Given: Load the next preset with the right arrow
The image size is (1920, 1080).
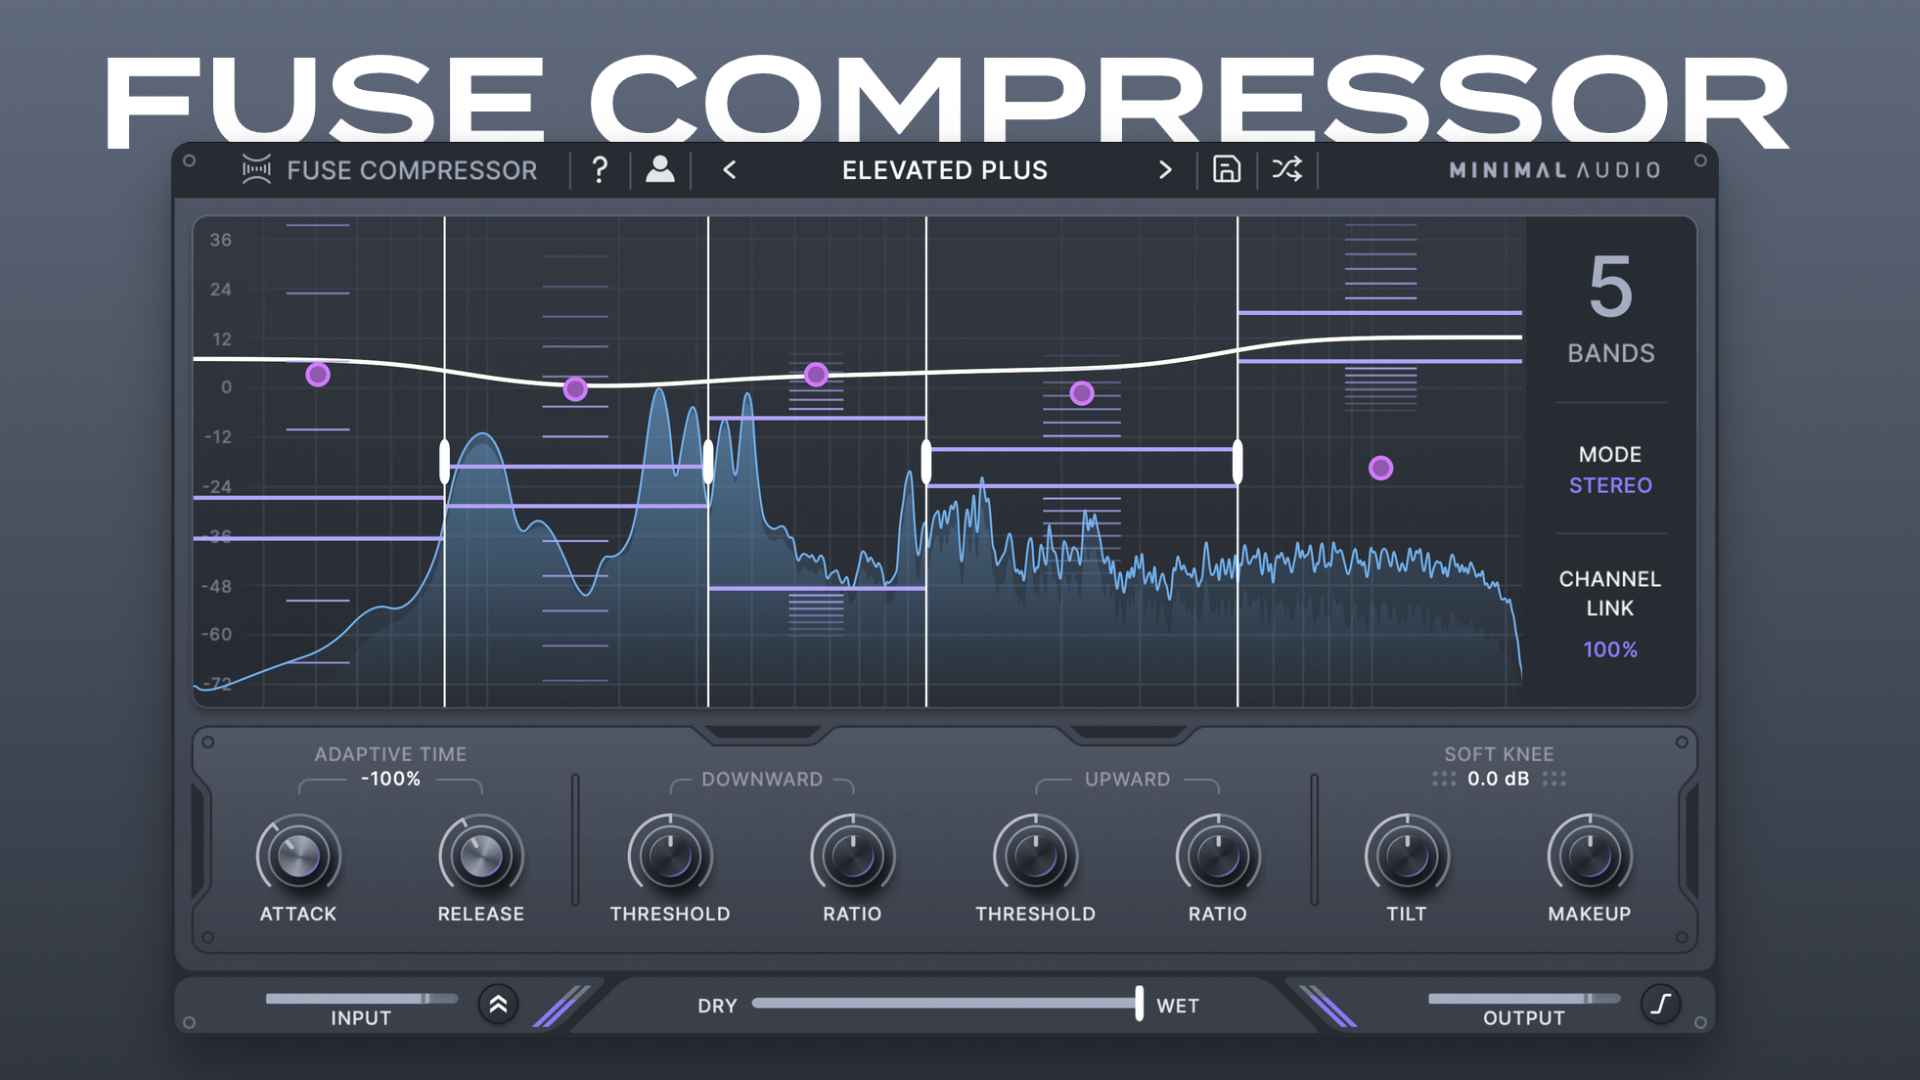Looking at the screenshot, I should (1164, 170).
